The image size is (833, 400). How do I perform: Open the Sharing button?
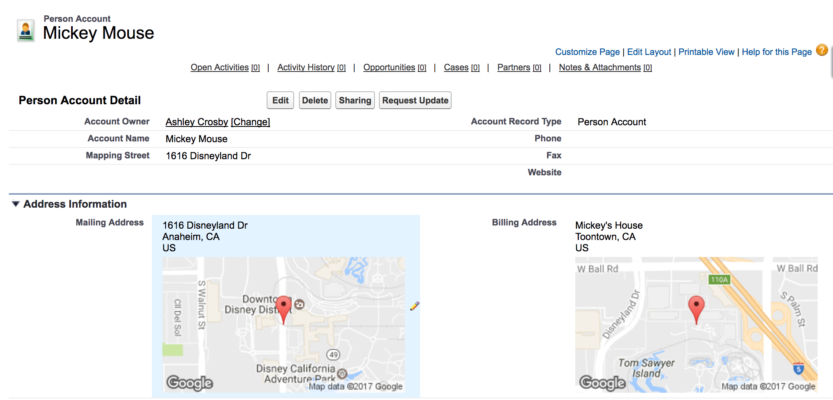pos(355,100)
